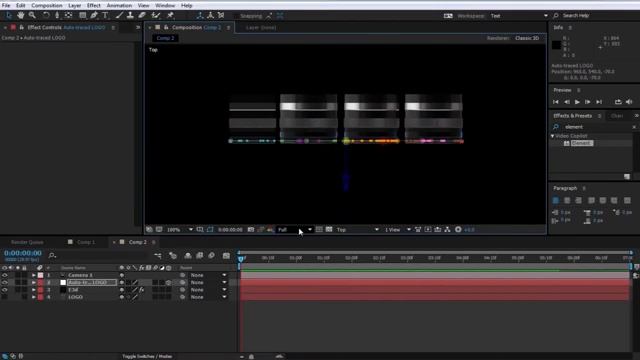This screenshot has width=640, height=360.
Task: Open the Workspace dropdown
Action: coord(519,16)
